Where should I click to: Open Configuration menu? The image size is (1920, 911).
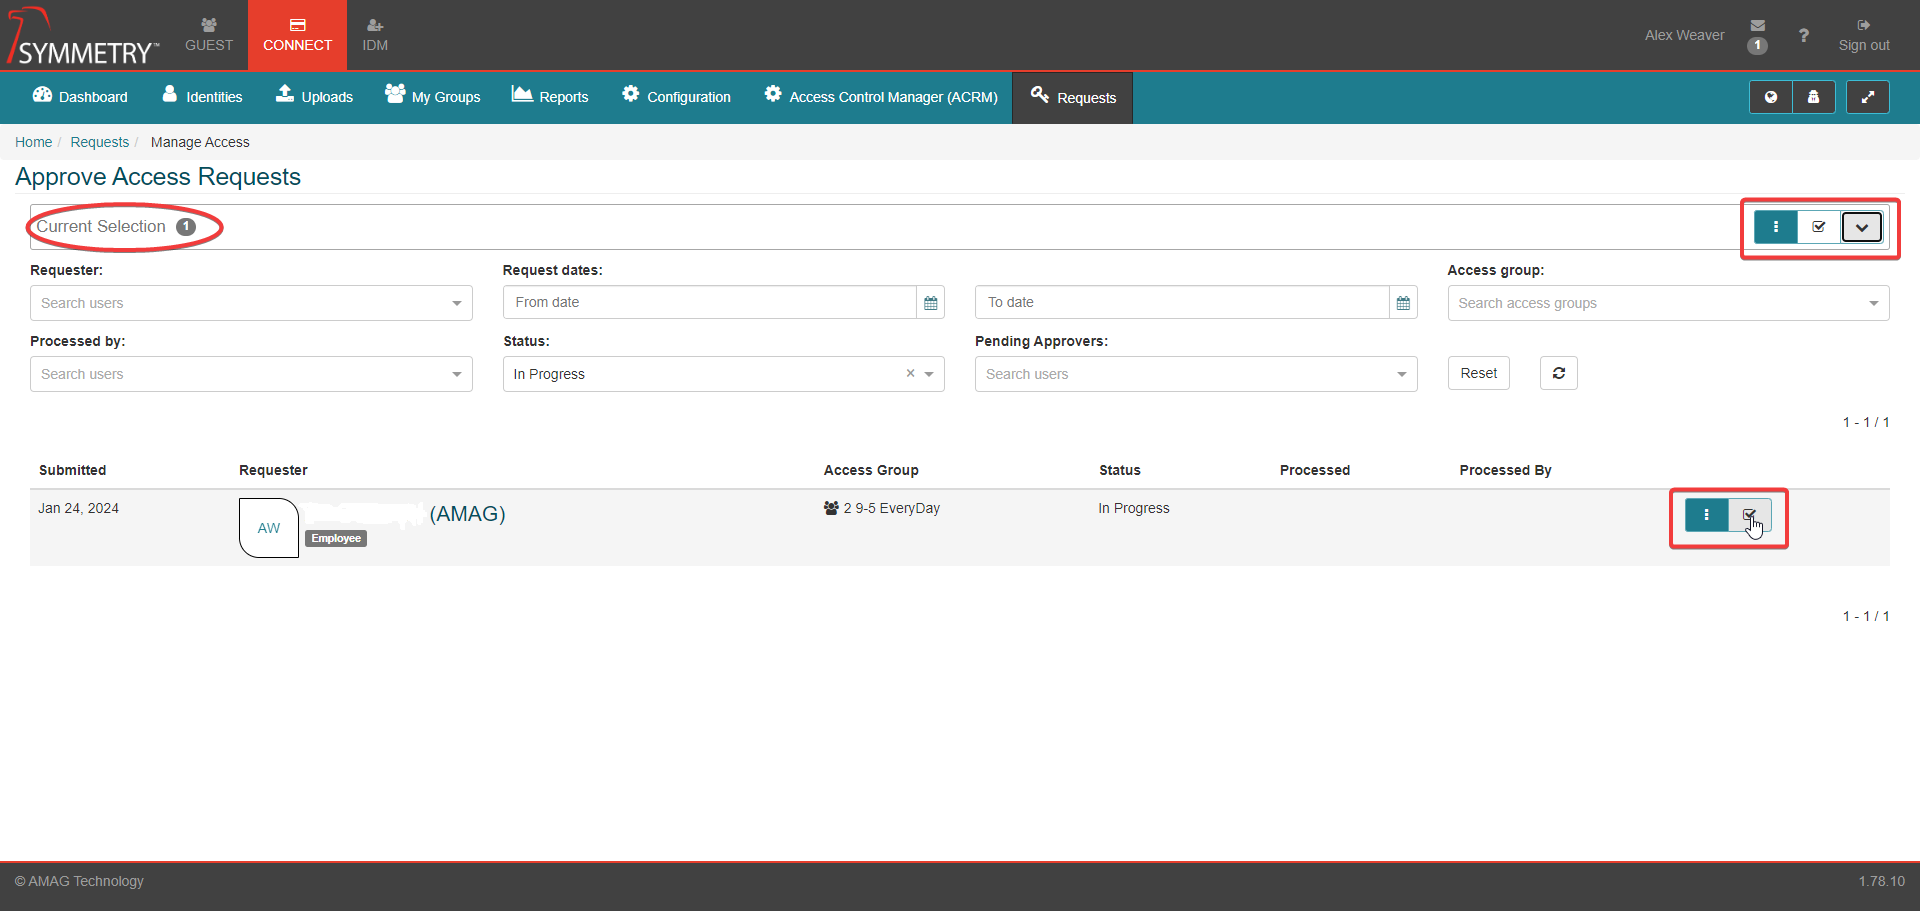(x=676, y=97)
